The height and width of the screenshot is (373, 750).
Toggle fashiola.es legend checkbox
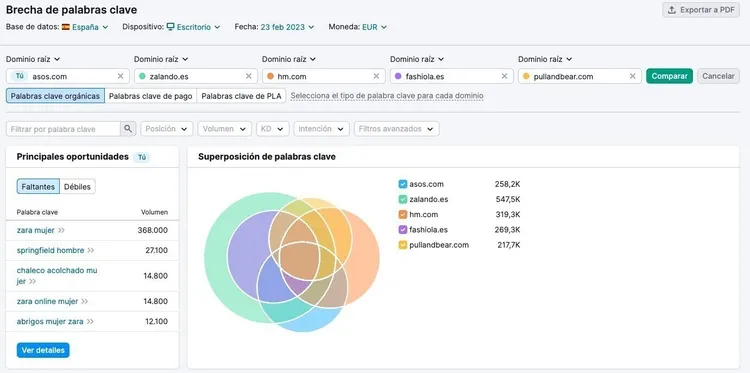coord(403,230)
